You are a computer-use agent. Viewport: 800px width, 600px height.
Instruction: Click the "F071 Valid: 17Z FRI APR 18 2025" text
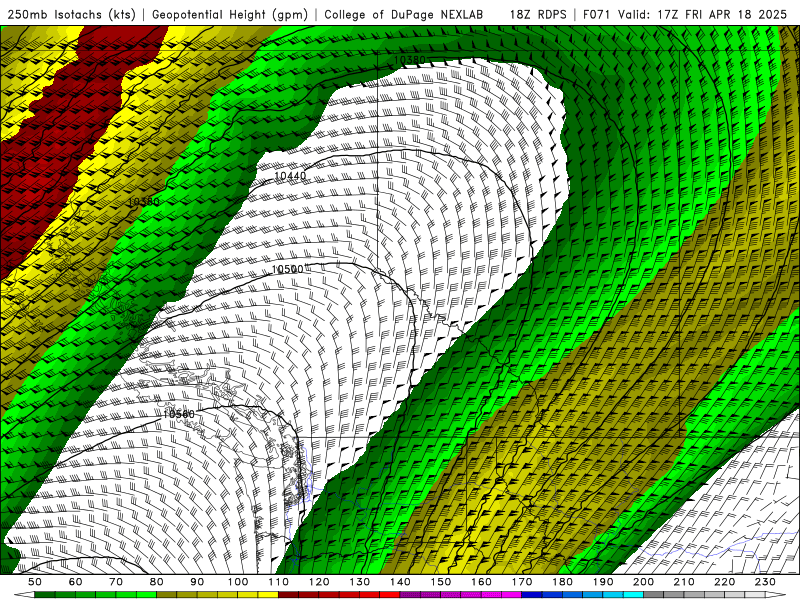coord(685,14)
